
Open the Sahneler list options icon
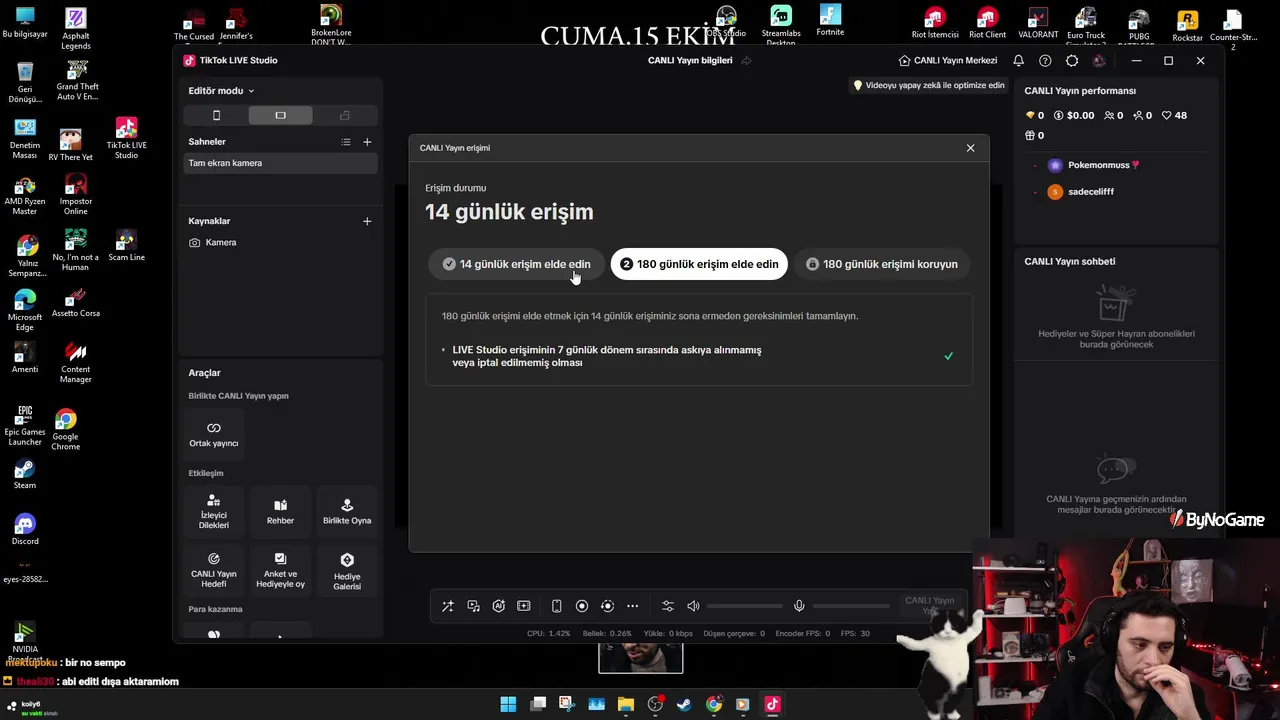pyautogui.click(x=346, y=142)
